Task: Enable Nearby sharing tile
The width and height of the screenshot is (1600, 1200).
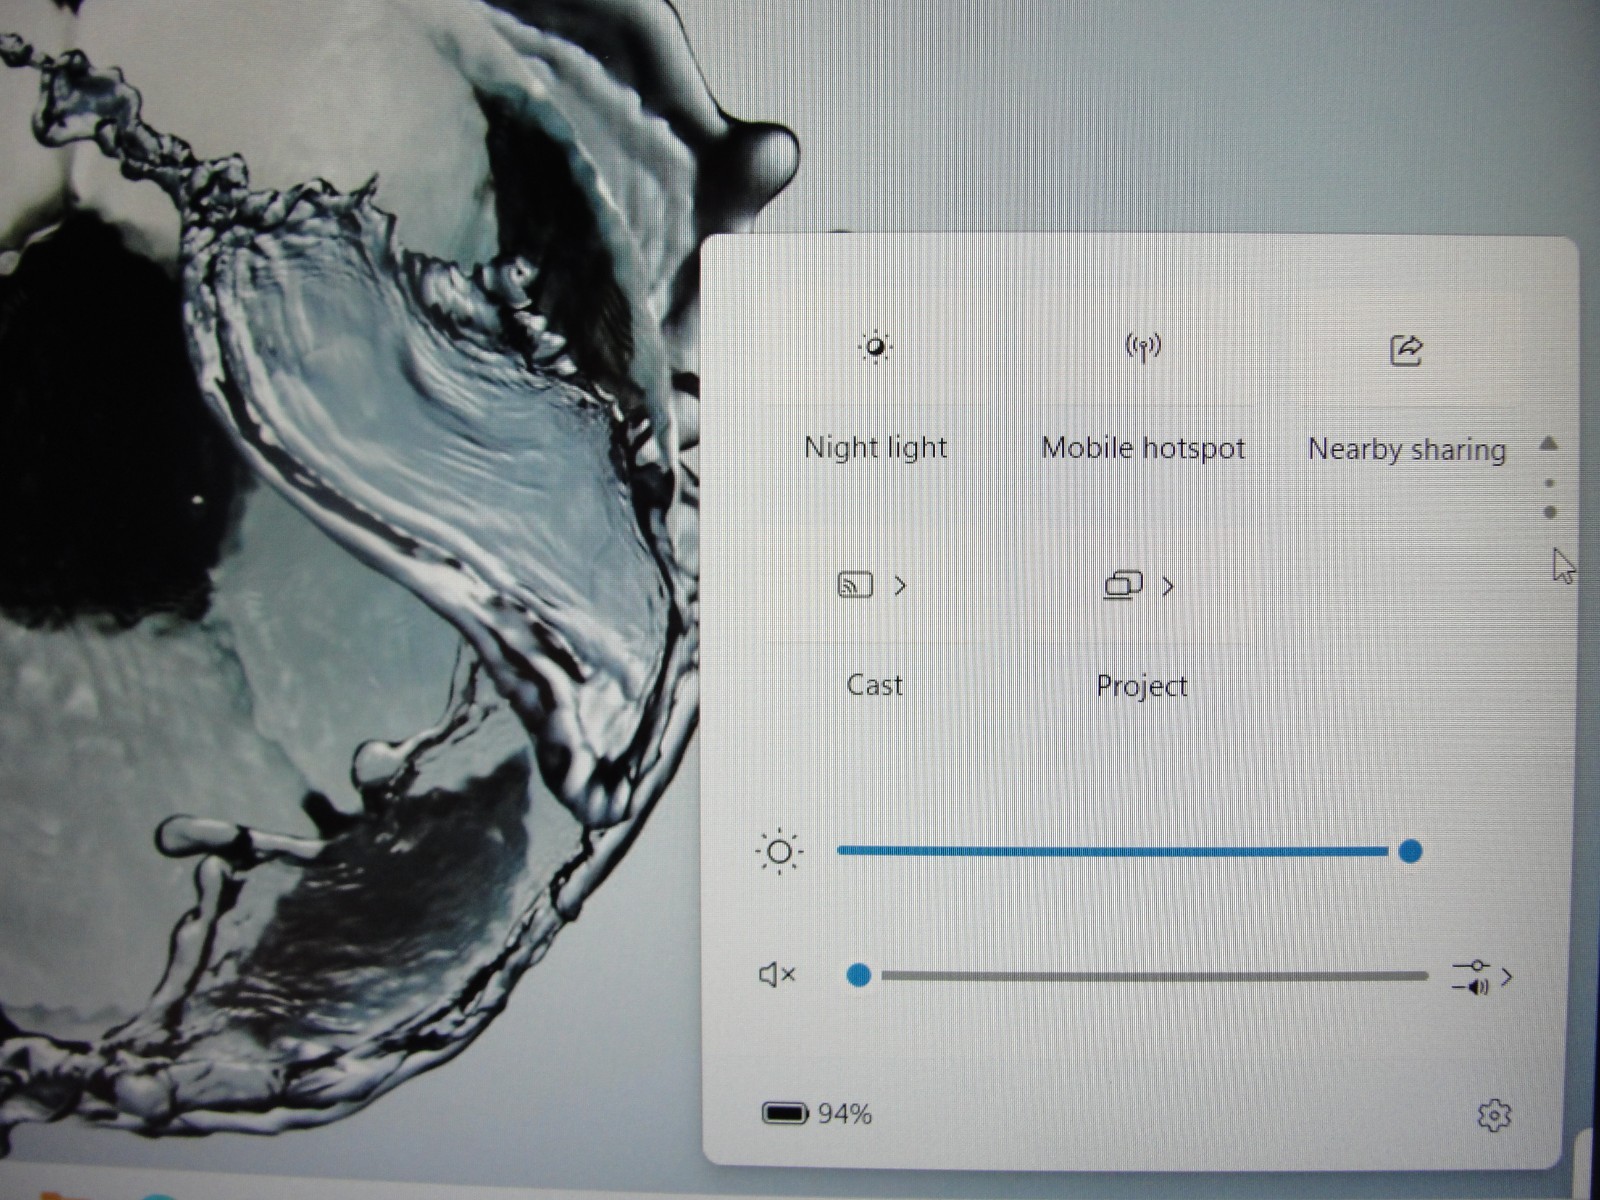Action: (x=1406, y=350)
